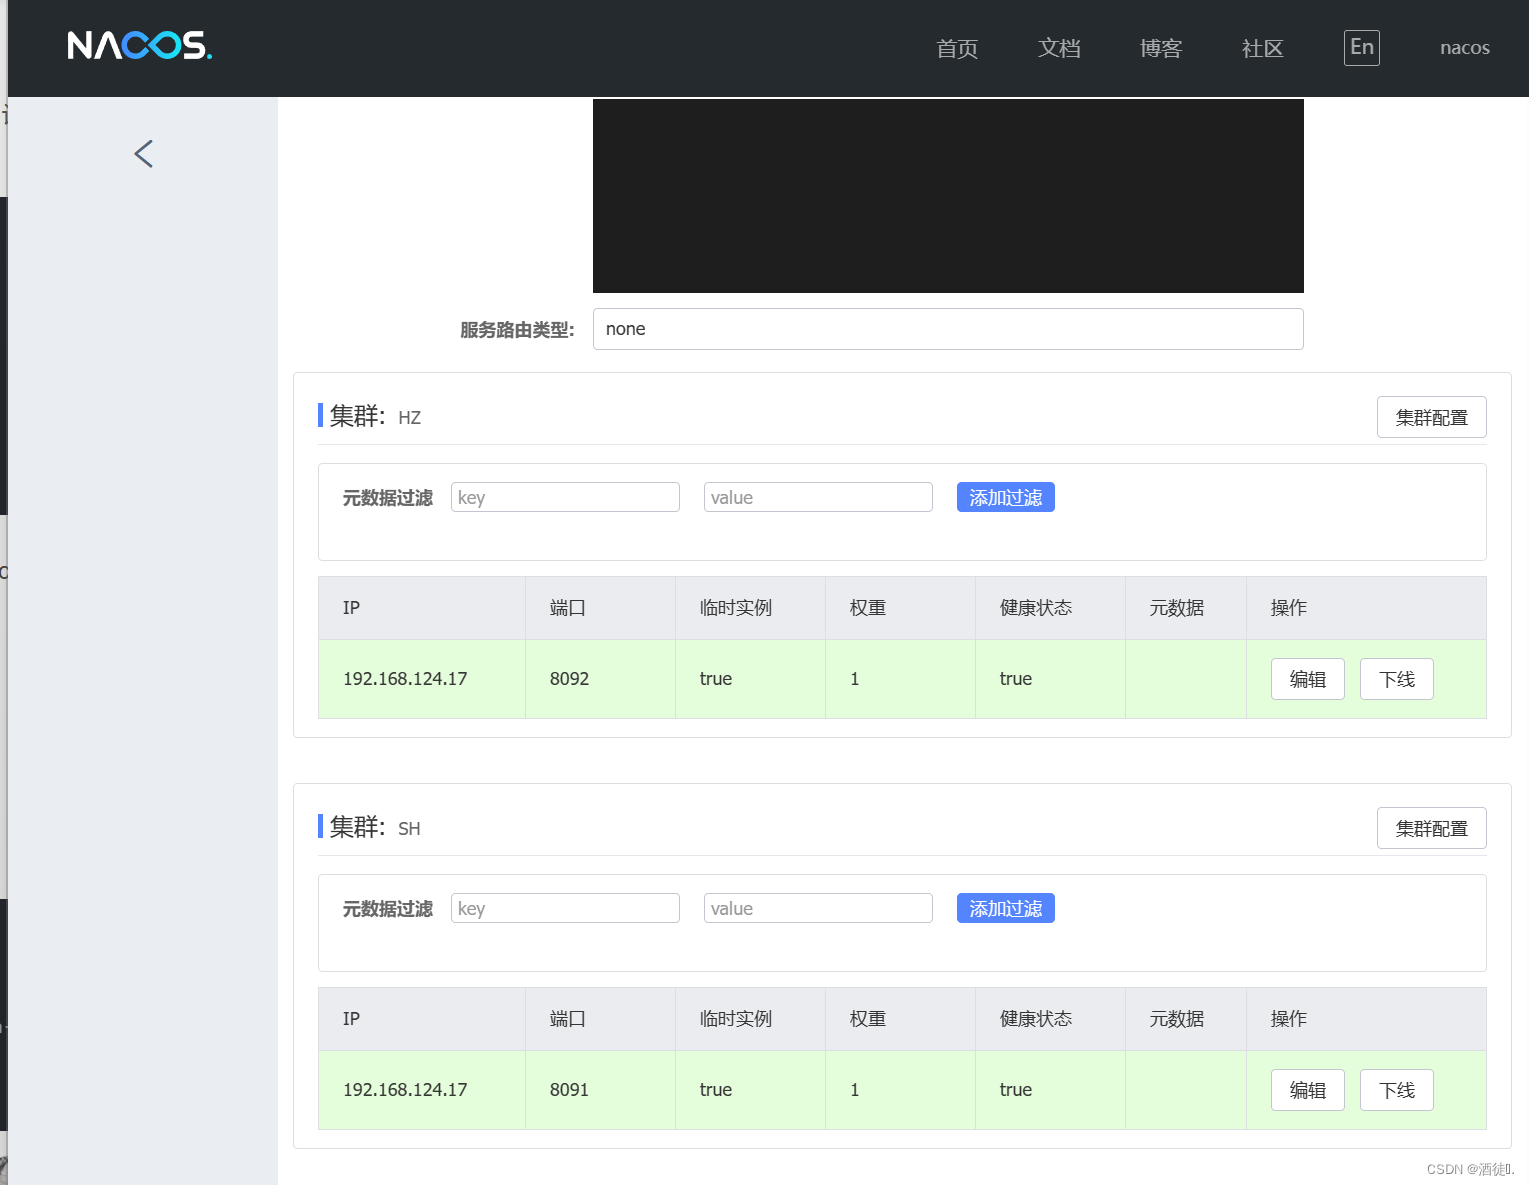
Task: Select IP 192.168.124.17 in the SH table
Action: click(405, 1090)
